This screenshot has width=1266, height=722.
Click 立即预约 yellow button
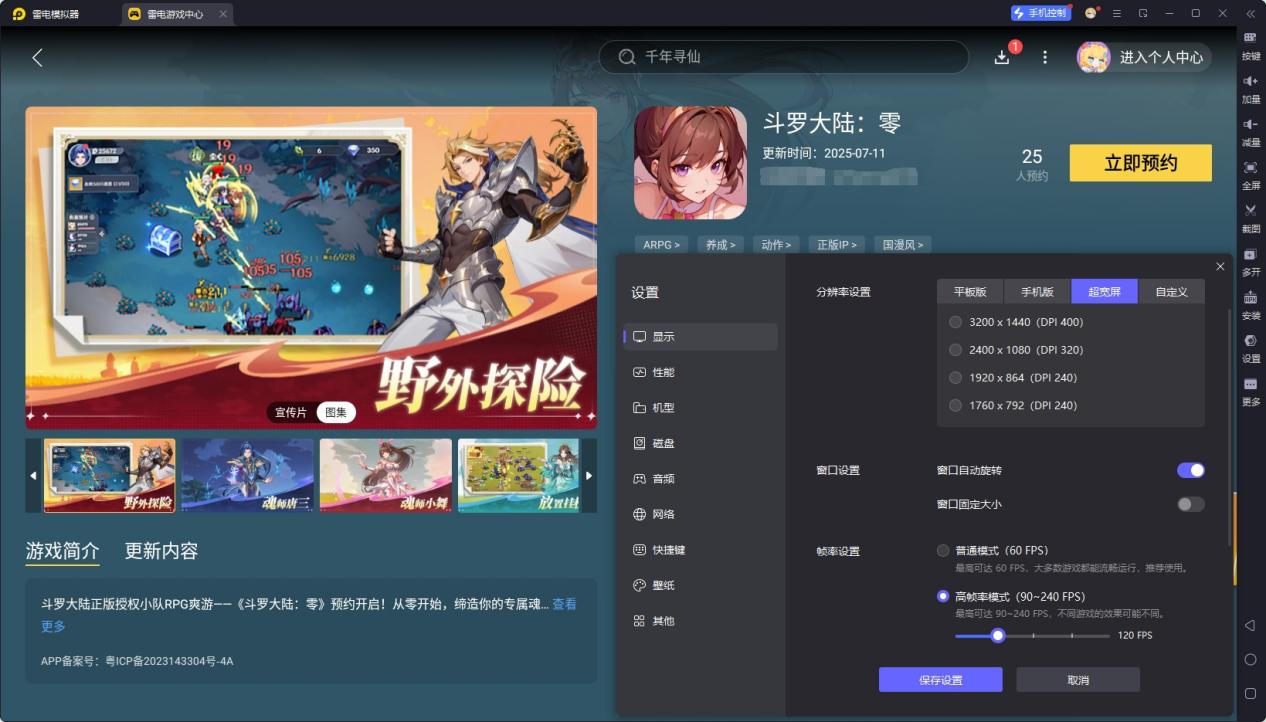click(1140, 163)
